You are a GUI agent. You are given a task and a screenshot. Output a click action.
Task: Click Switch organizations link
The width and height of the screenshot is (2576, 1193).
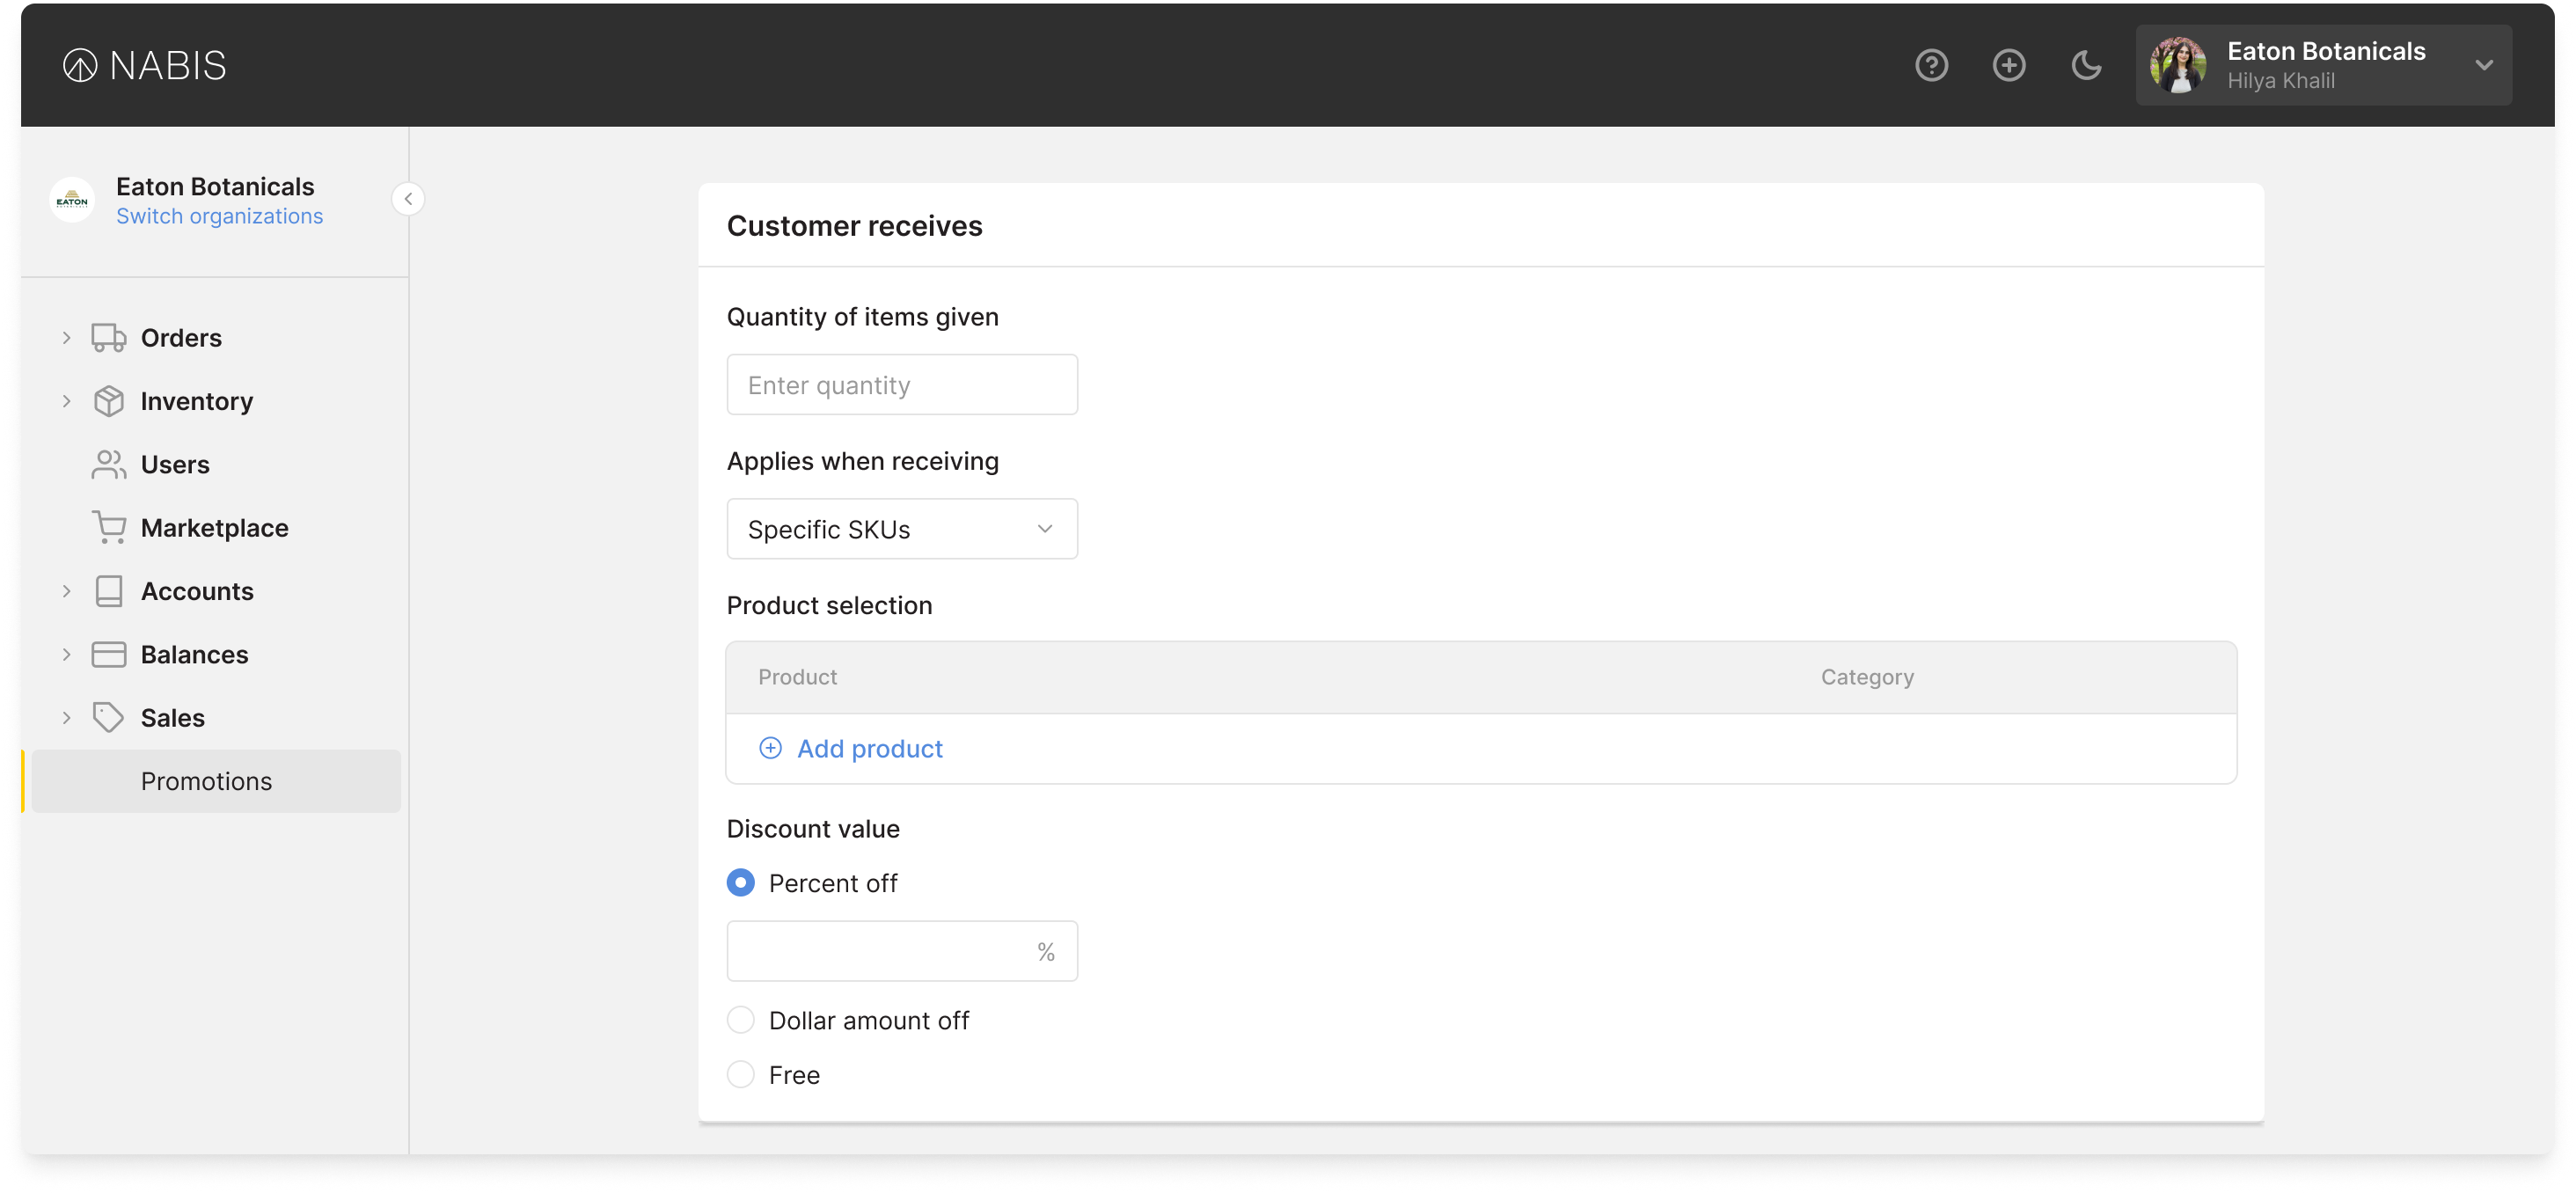coord(219,217)
